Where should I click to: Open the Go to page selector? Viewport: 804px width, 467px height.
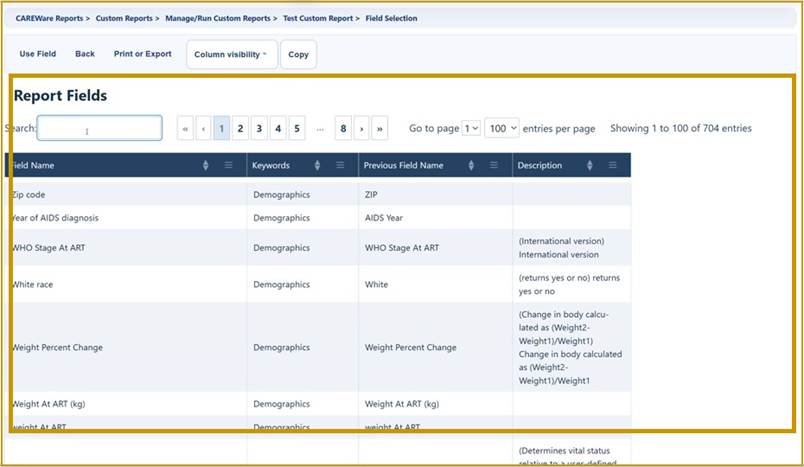[x=471, y=128]
